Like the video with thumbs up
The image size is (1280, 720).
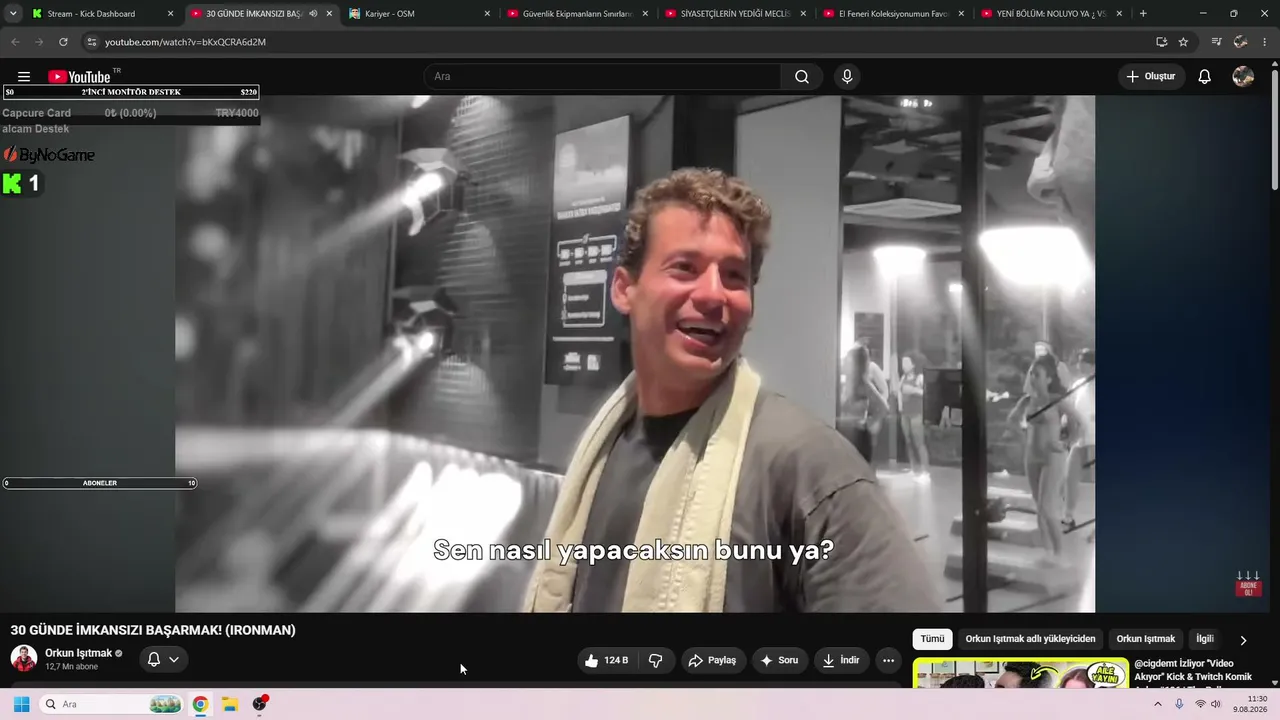click(607, 660)
